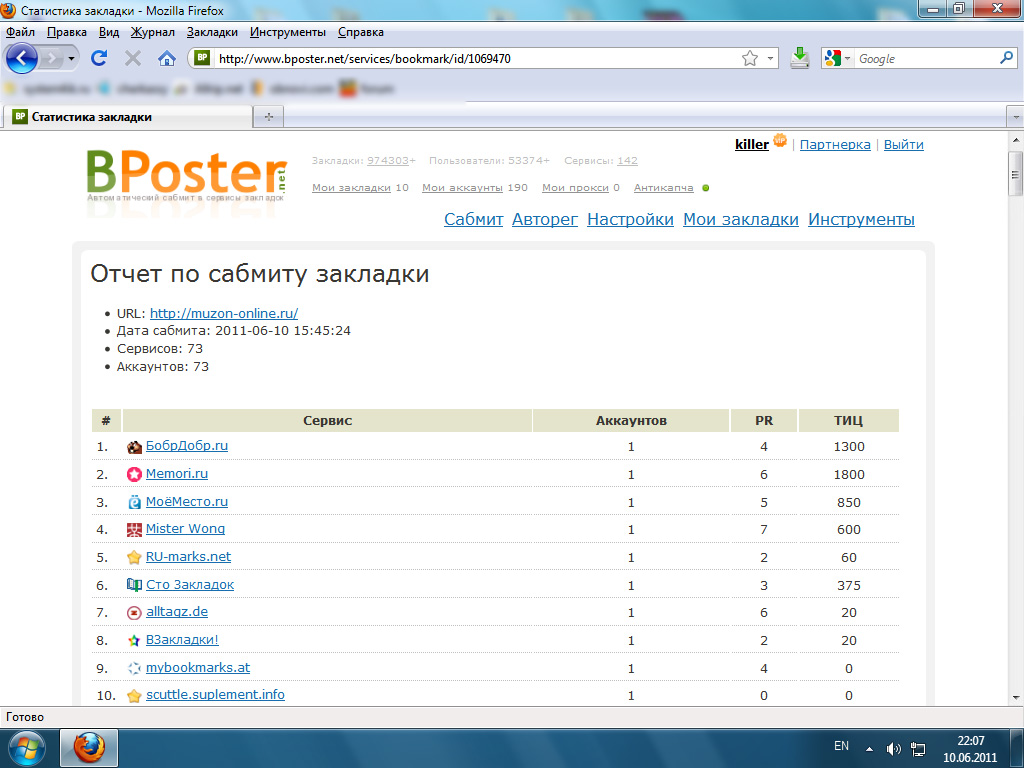Open the Авторег navigation link

pyautogui.click(x=545, y=219)
